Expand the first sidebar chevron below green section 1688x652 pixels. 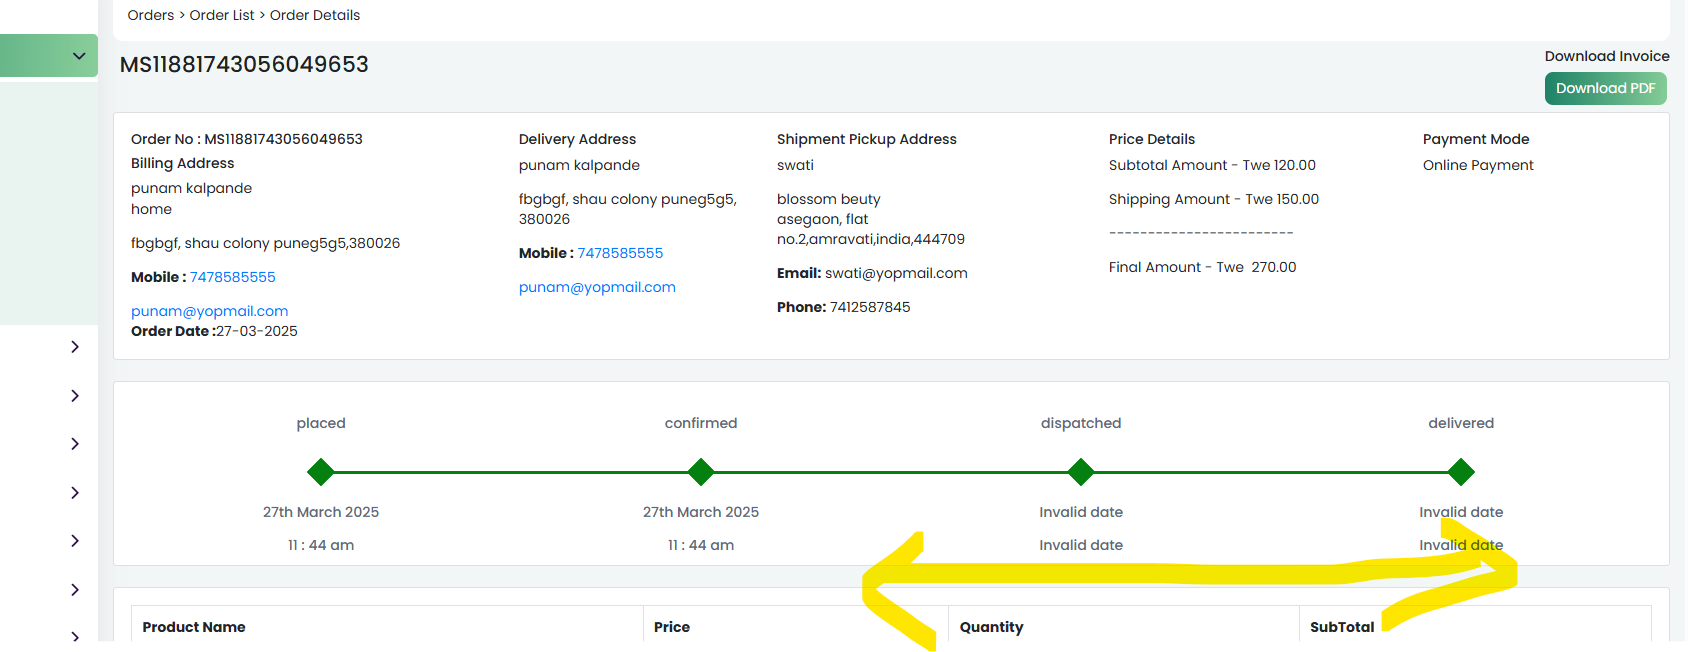point(75,347)
